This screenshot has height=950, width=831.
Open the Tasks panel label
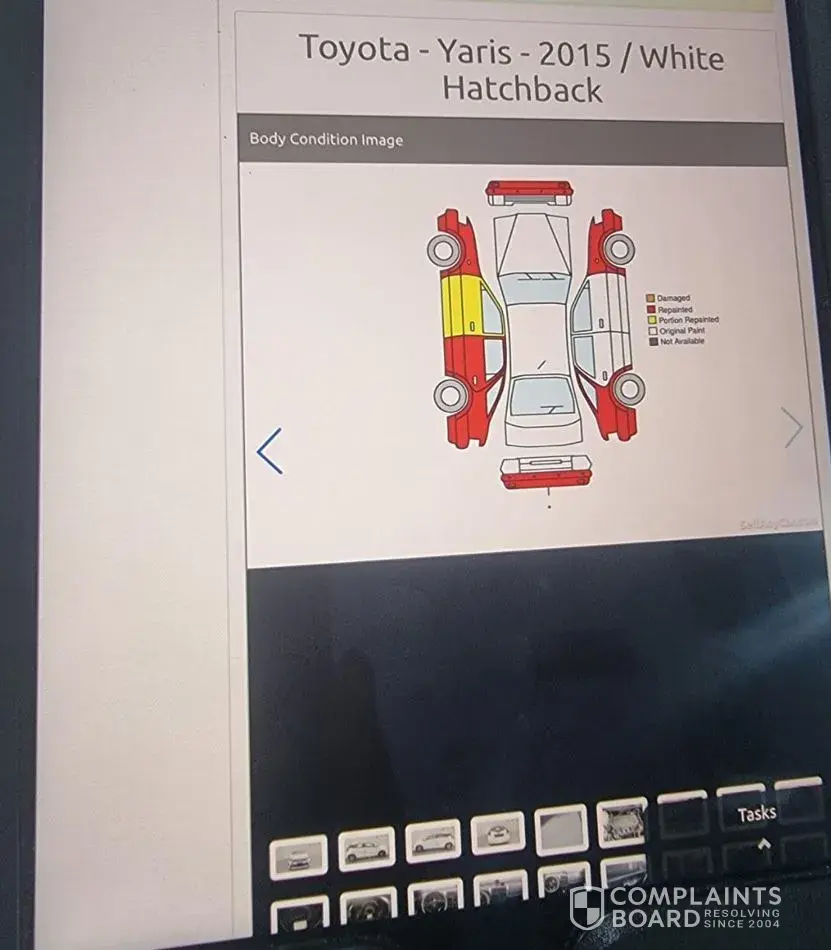pyautogui.click(x=757, y=813)
